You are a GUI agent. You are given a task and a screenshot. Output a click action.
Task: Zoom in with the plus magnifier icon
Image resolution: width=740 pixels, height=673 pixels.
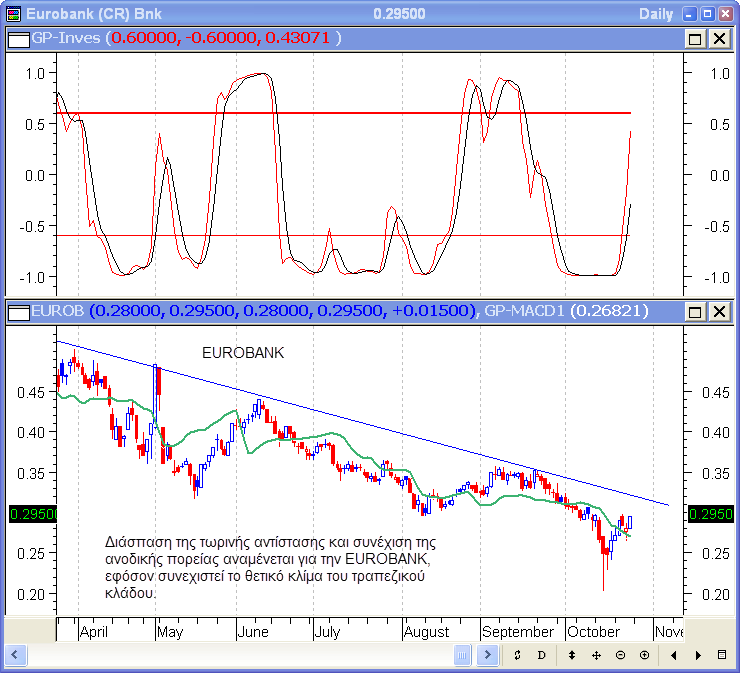coord(644,655)
